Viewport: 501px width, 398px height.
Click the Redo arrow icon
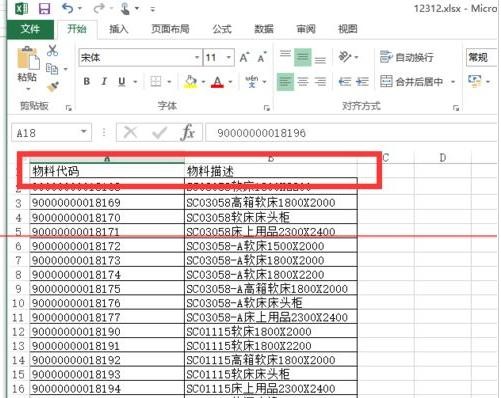(99, 8)
